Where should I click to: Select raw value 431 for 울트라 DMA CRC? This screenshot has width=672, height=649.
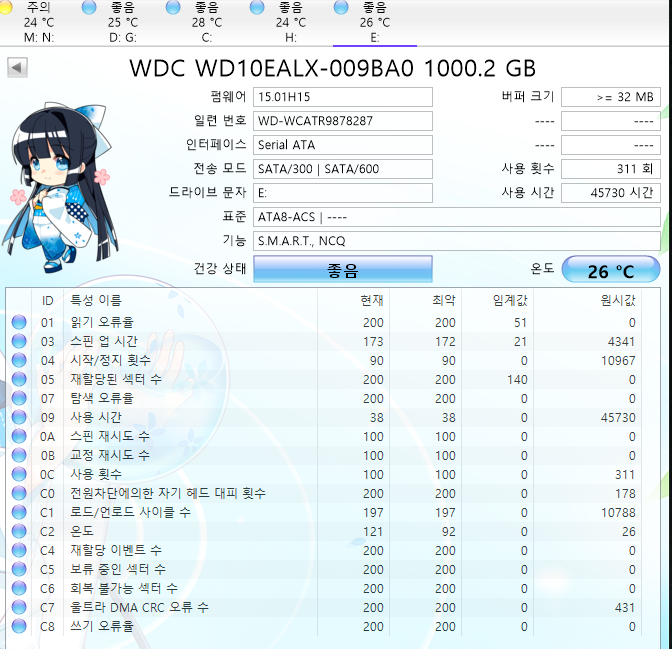(x=624, y=607)
